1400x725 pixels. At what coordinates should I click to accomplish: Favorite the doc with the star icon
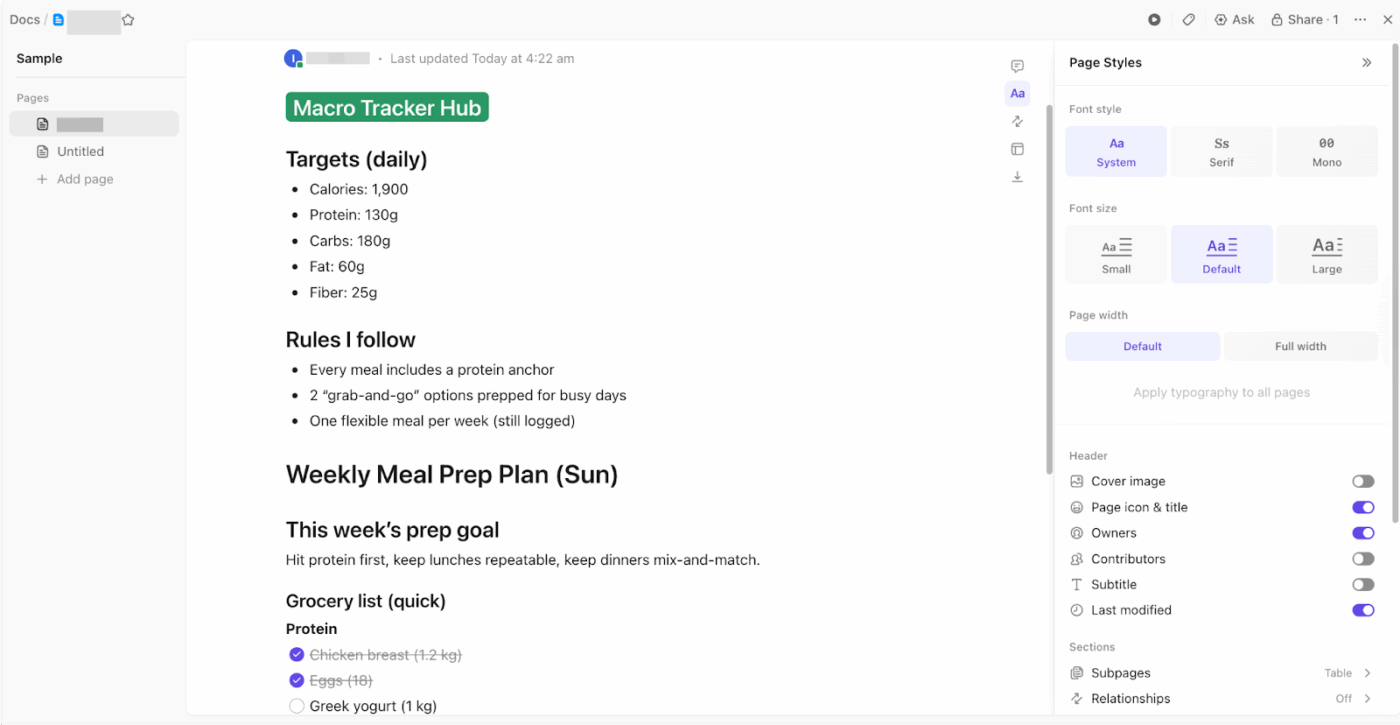tap(128, 20)
